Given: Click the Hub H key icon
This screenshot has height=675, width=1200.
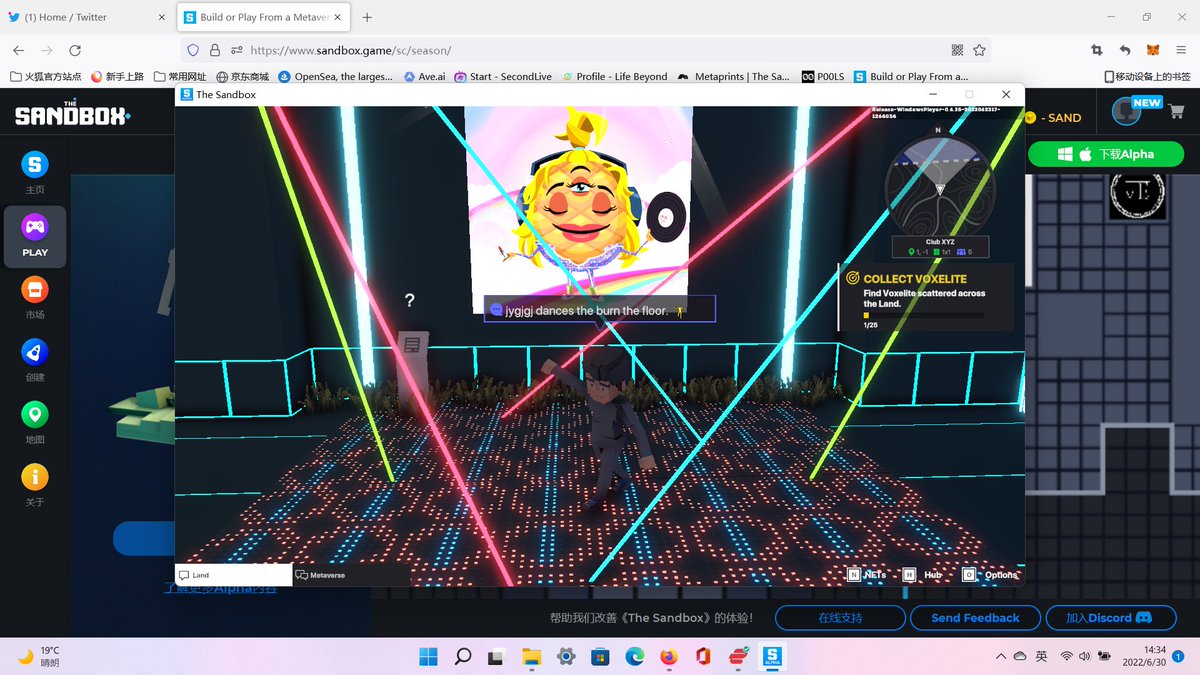Looking at the screenshot, I should pyautogui.click(x=909, y=575).
